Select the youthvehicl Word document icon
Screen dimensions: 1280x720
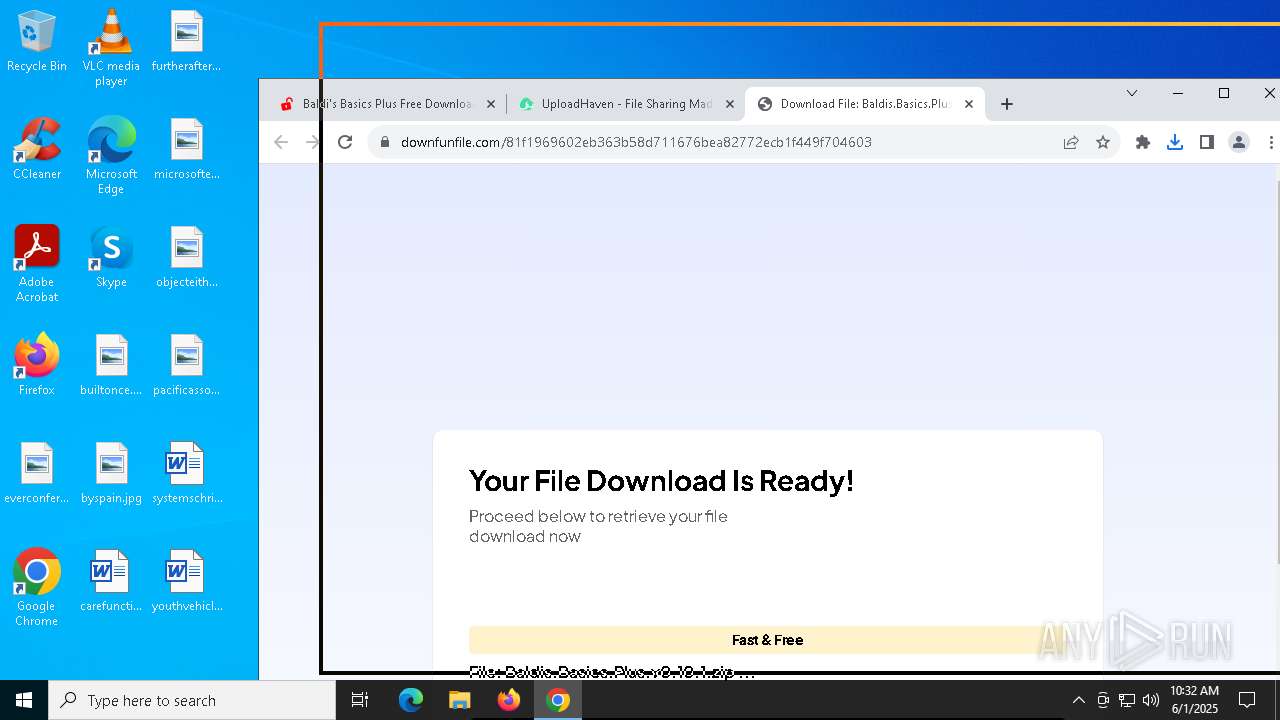(186, 582)
